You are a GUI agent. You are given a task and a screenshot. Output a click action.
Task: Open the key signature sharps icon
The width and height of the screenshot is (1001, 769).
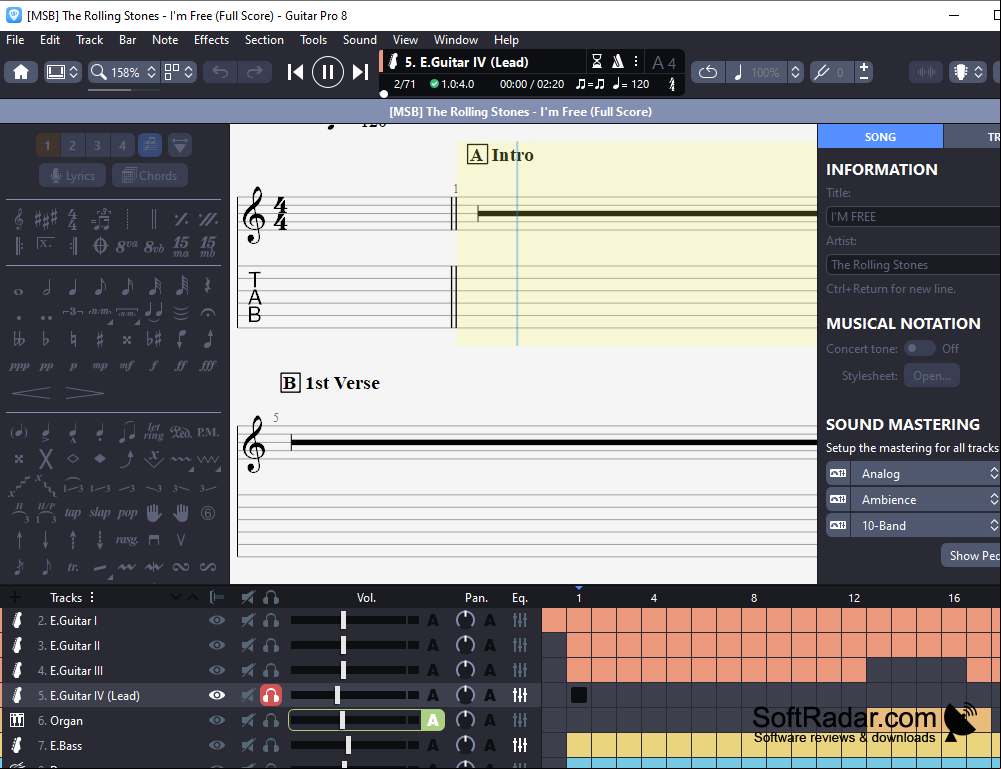[x=45, y=219]
